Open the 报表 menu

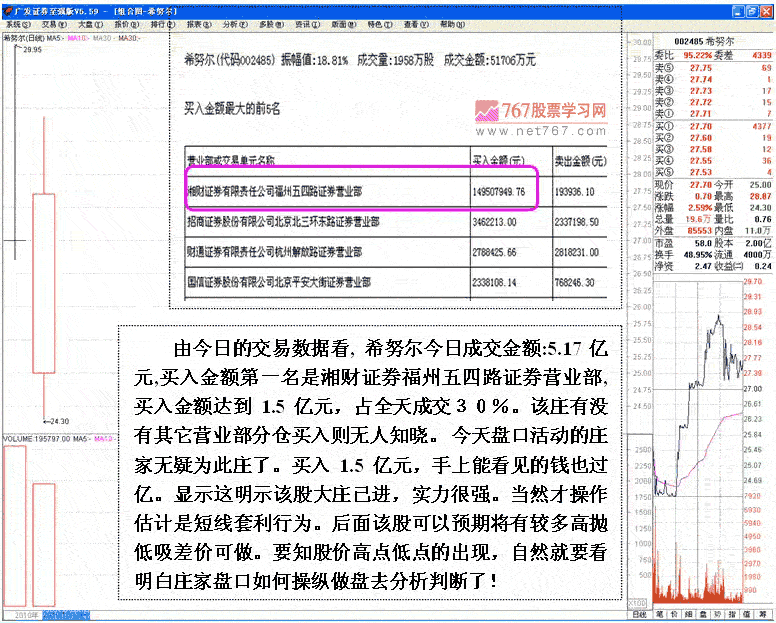[198, 23]
